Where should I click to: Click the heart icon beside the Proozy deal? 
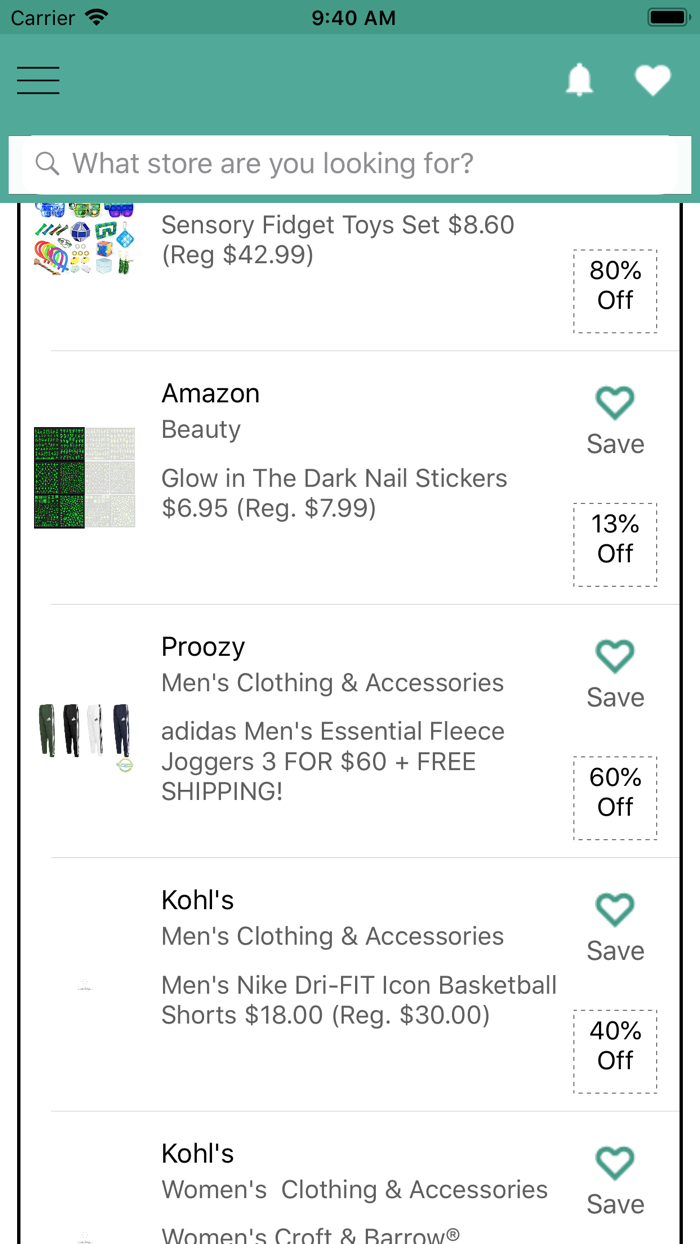(614, 656)
